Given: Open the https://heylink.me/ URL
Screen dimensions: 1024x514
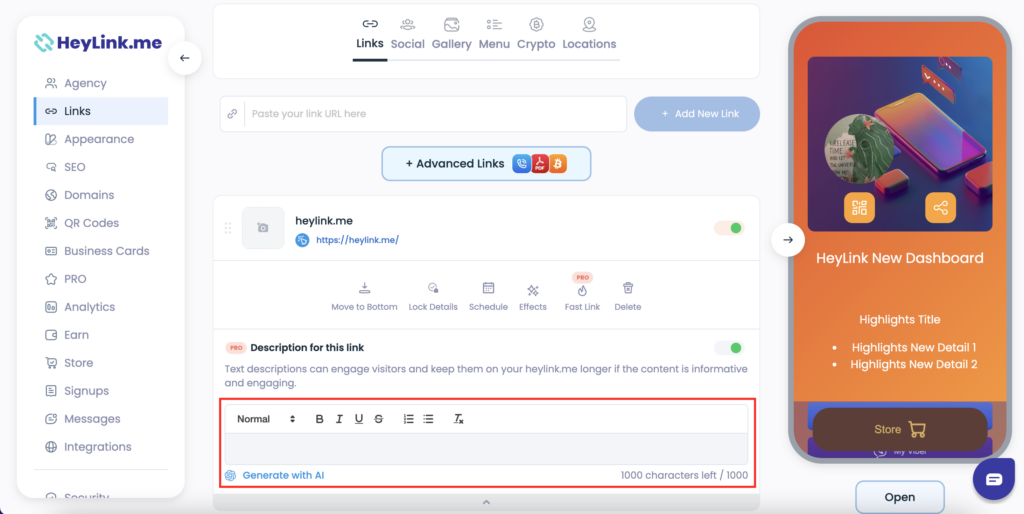Looking at the screenshot, I should click(357, 240).
